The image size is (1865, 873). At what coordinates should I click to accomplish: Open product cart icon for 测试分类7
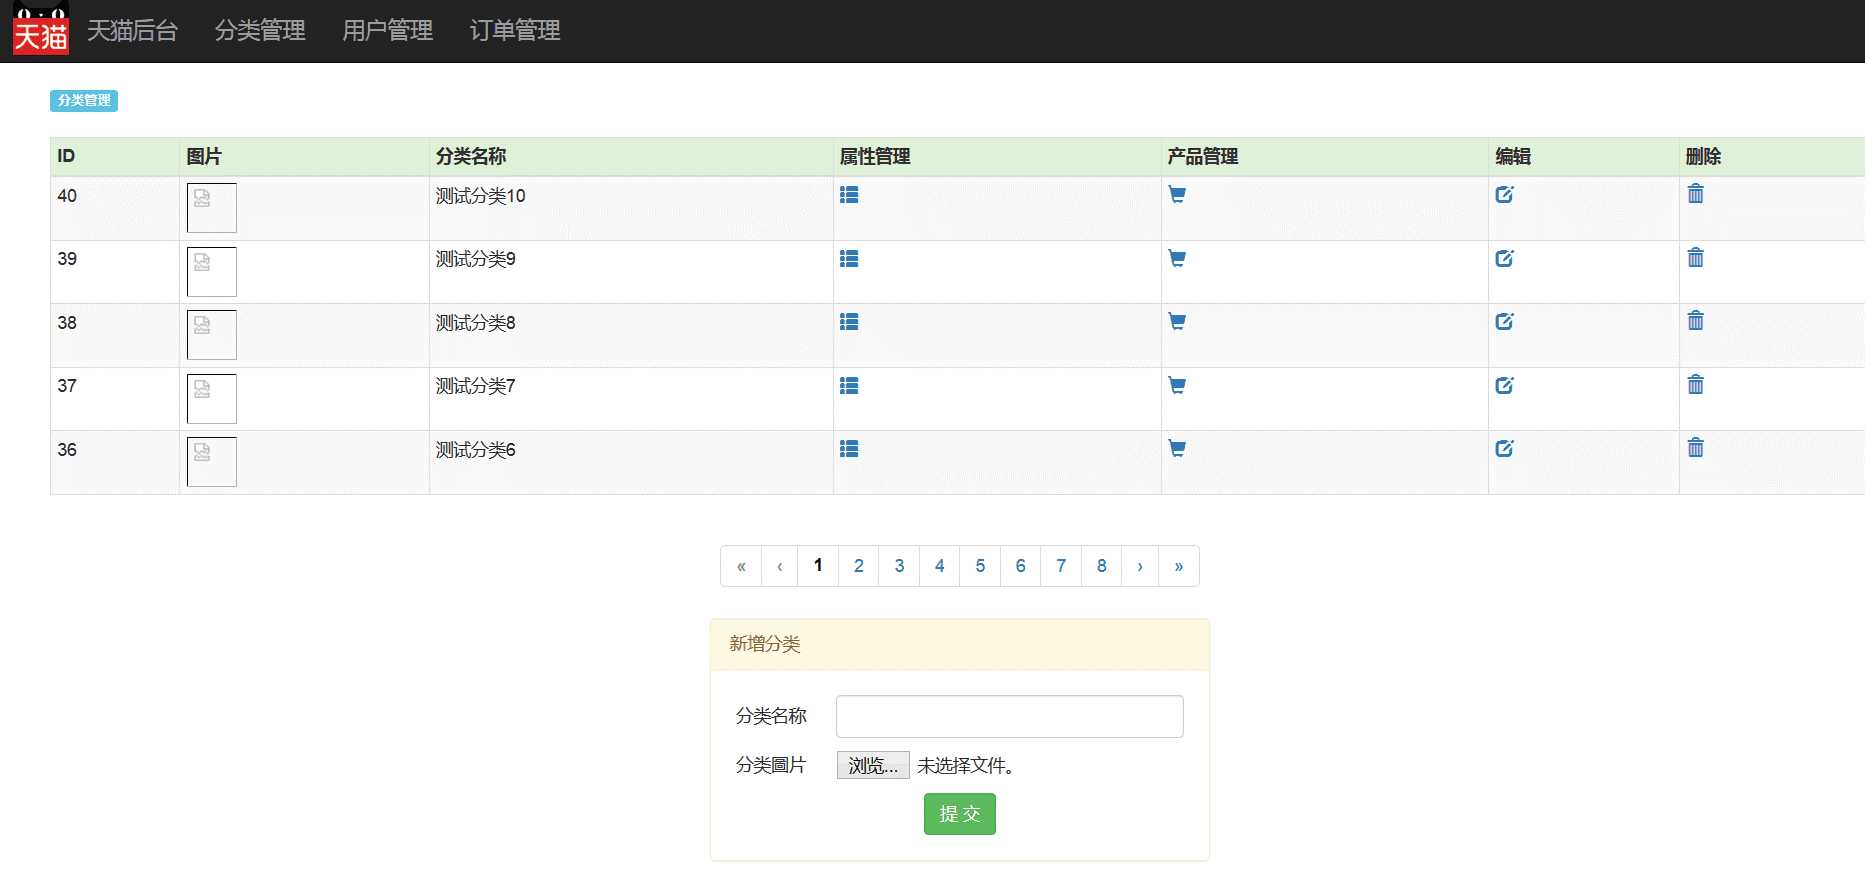[1177, 386]
